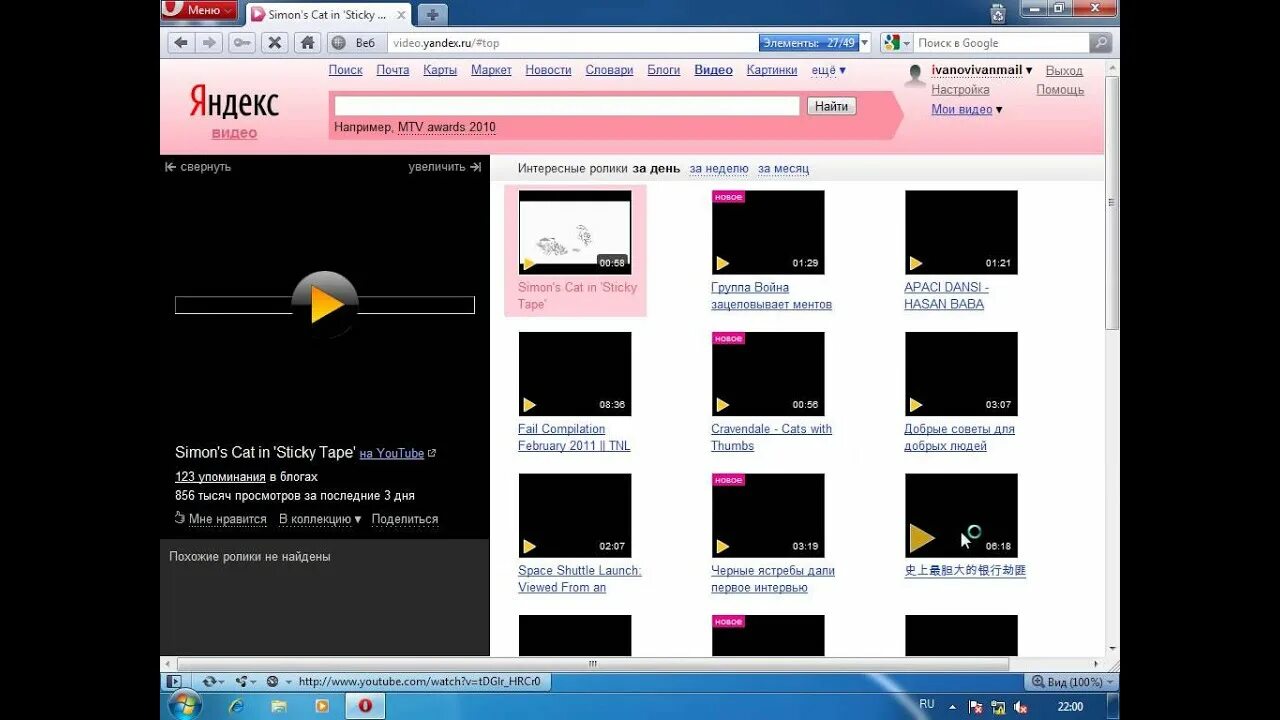The width and height of the screenshot is (1280, 720).
Task: Go forward with the browser forward arrow
Action: click(209, 43)
